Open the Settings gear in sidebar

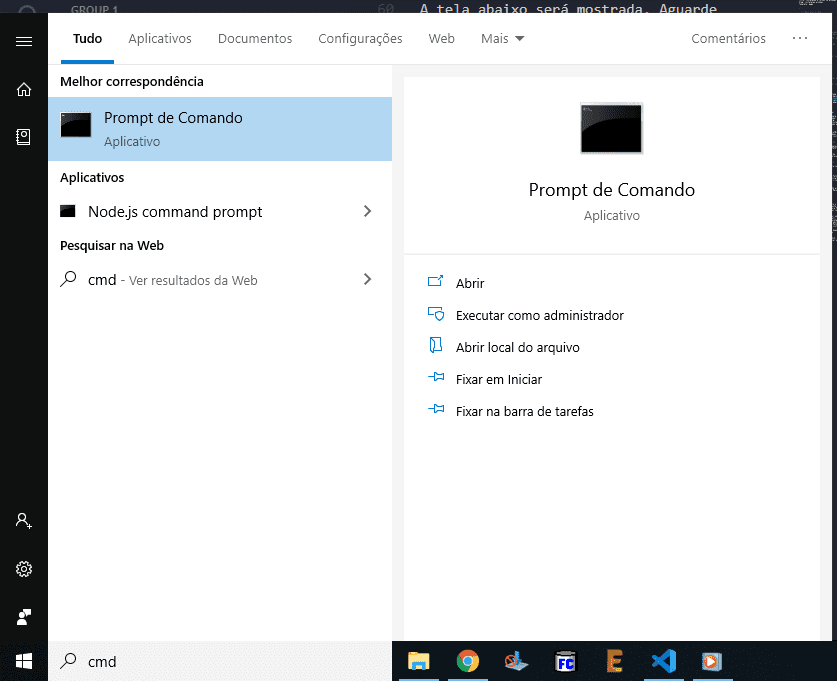23,569
